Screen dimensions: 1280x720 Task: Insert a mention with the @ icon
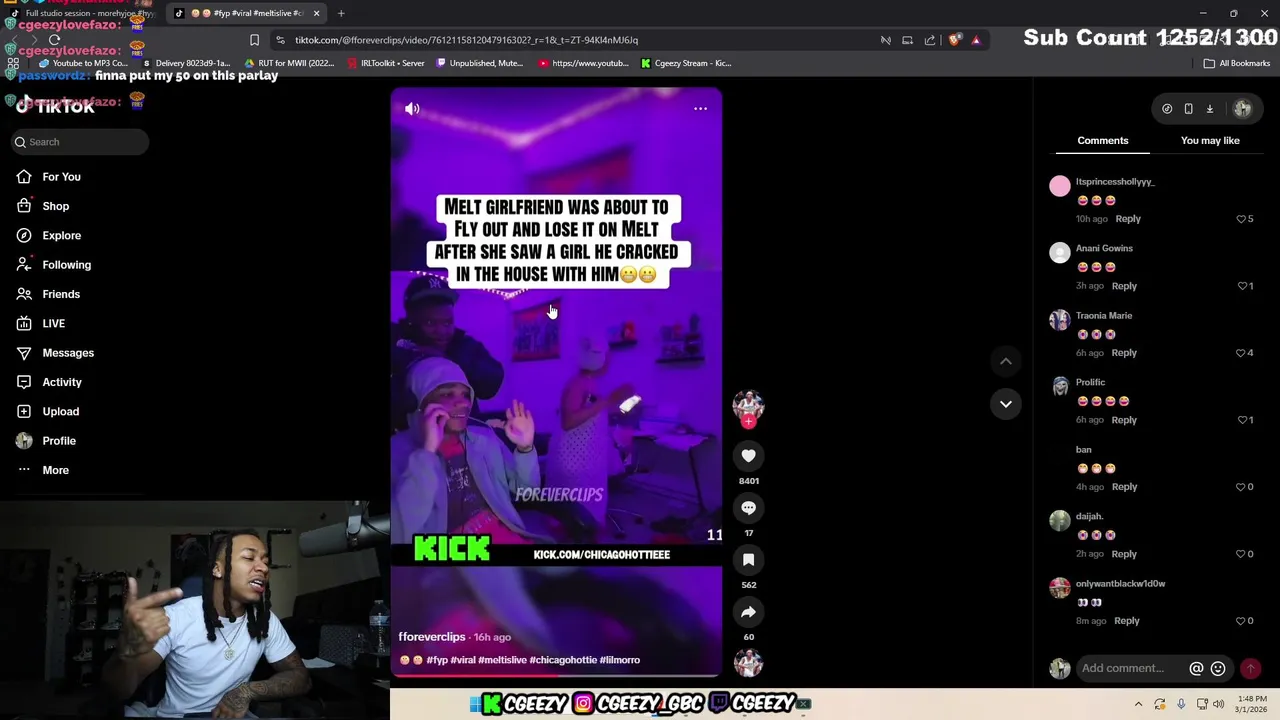pos(1196,669)
